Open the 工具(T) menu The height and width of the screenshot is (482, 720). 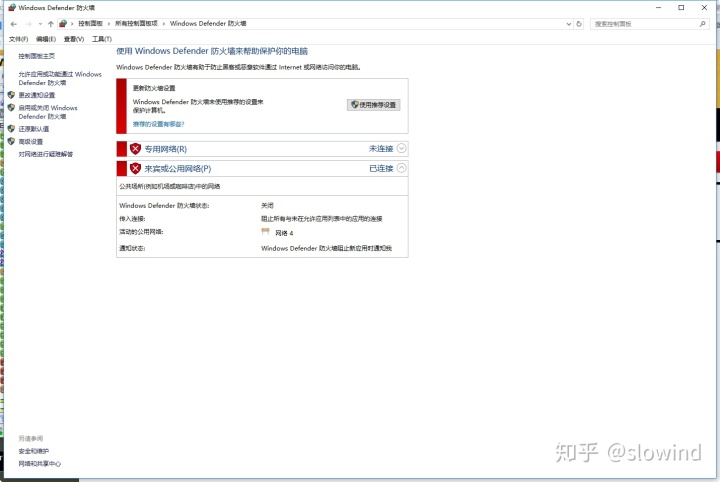tap(102, 39)
